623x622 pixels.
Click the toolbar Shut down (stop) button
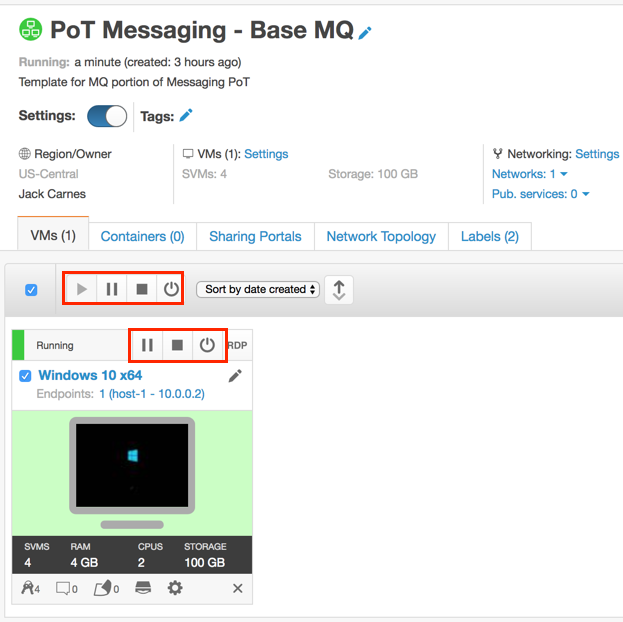(x=141, y=289)
